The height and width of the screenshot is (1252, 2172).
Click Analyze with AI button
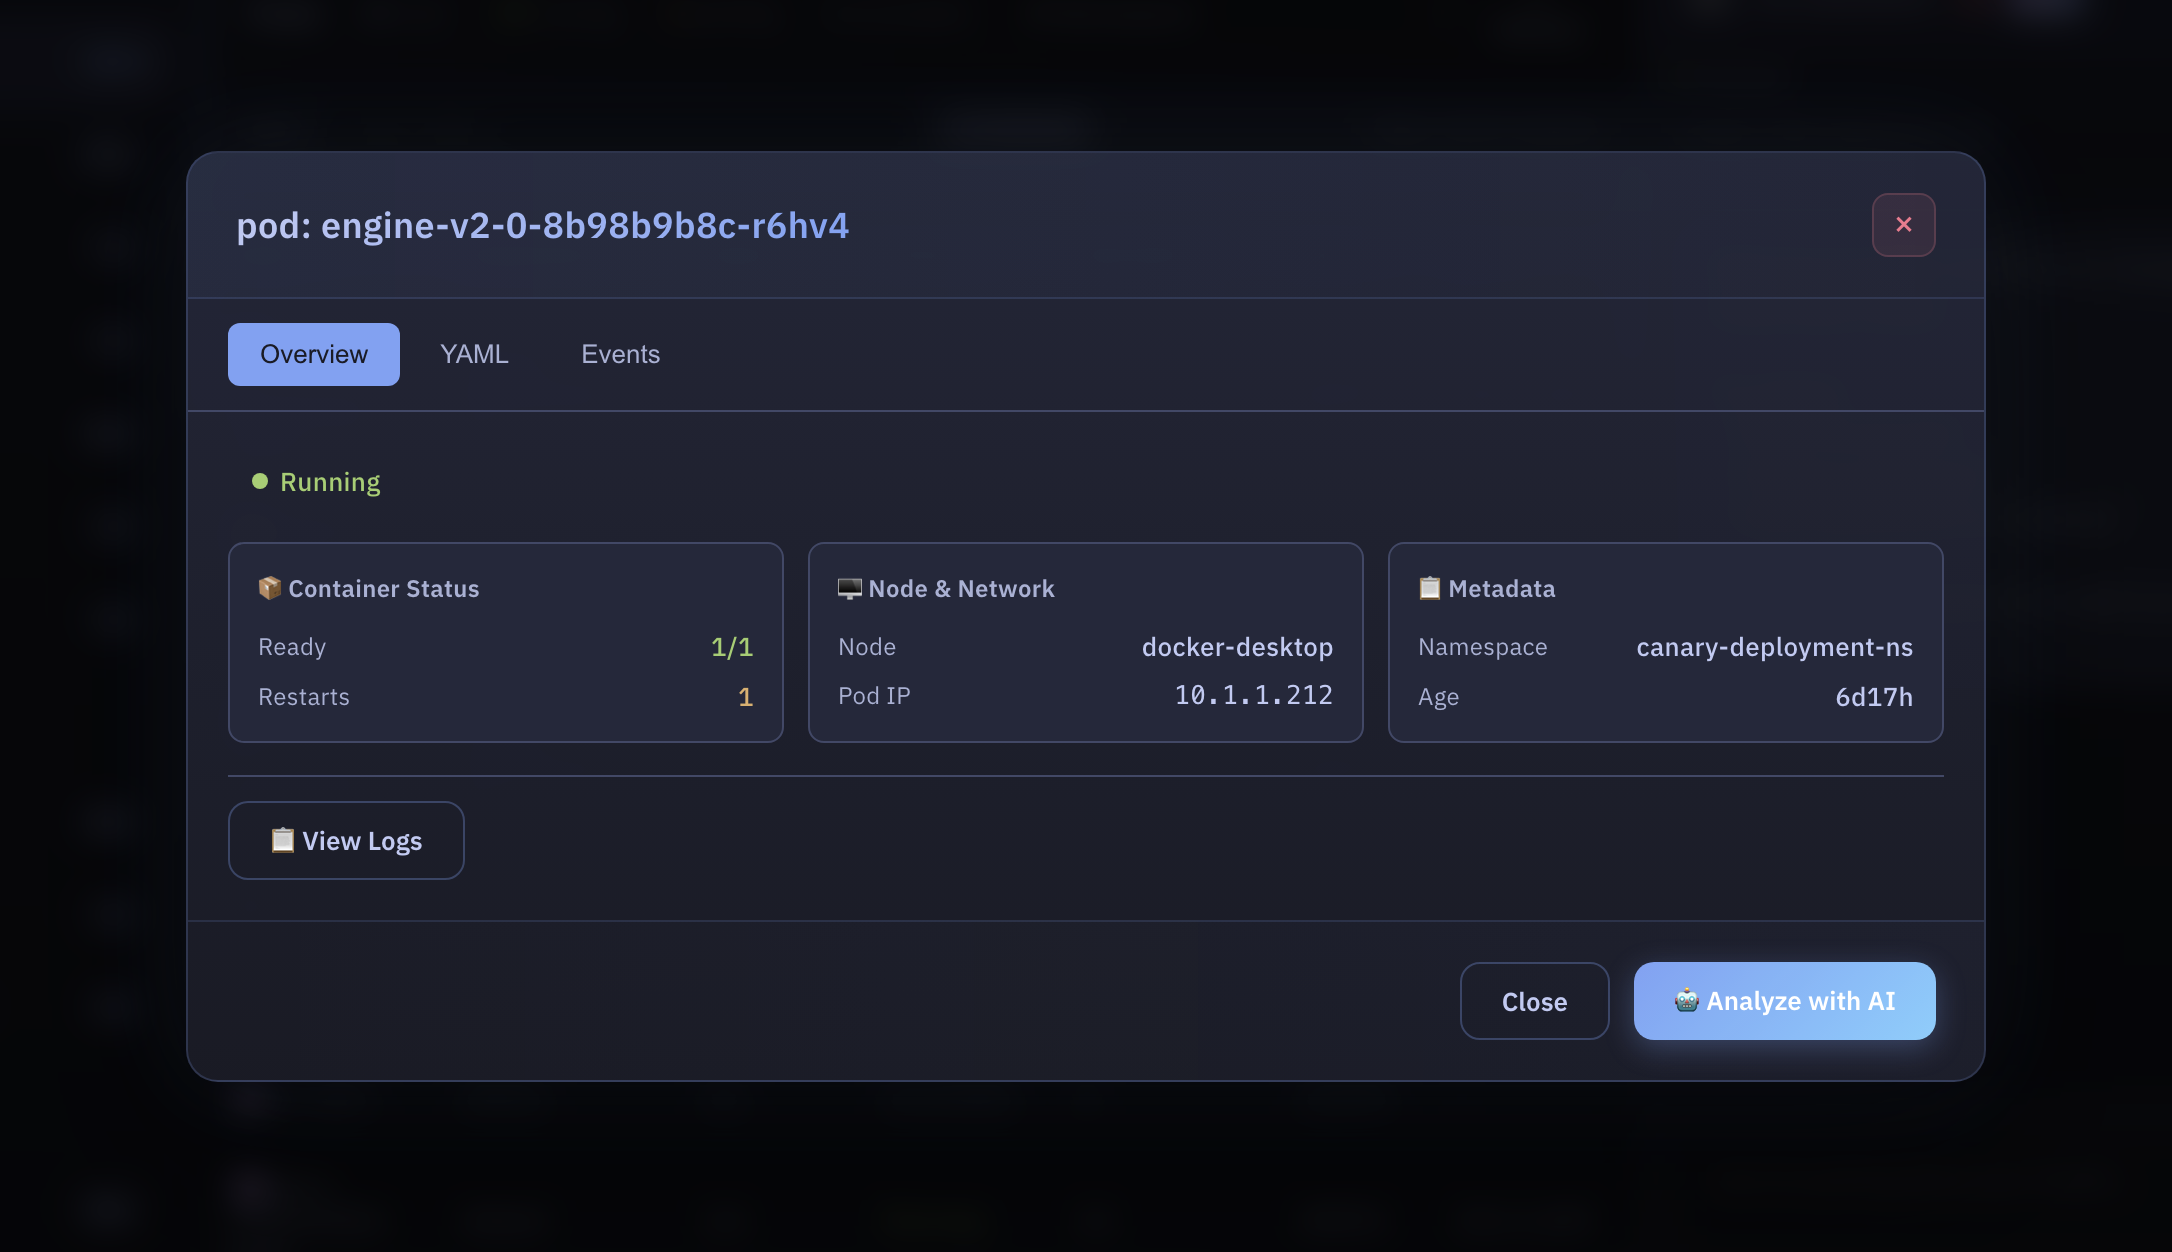1784,1001
